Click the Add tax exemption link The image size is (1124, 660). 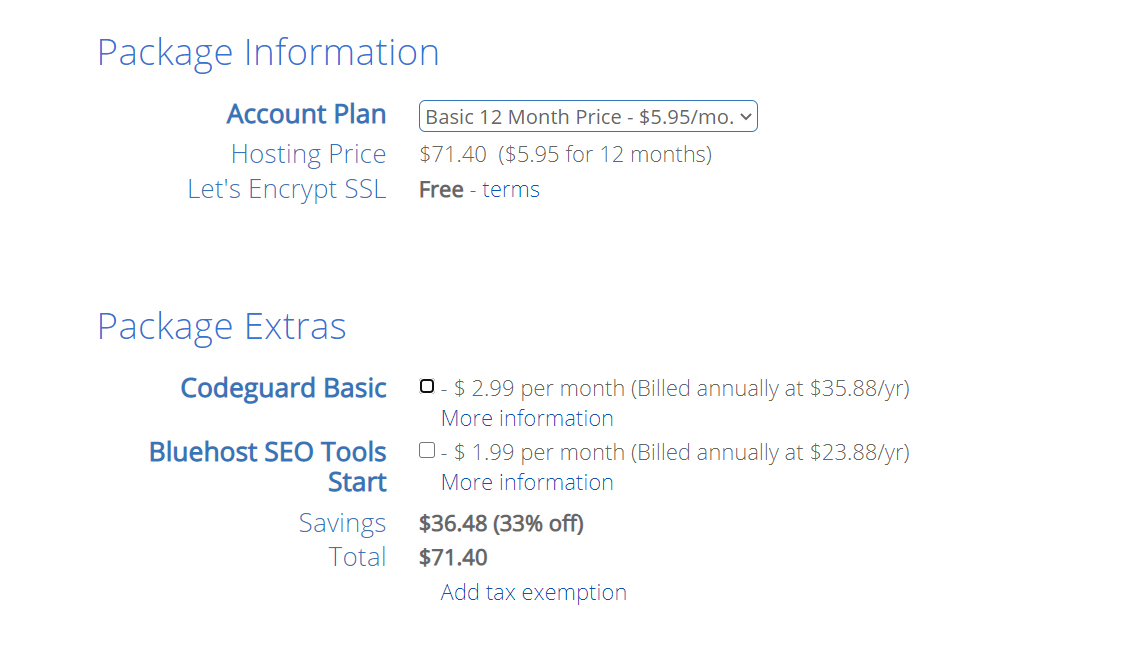tap(533, 592)
